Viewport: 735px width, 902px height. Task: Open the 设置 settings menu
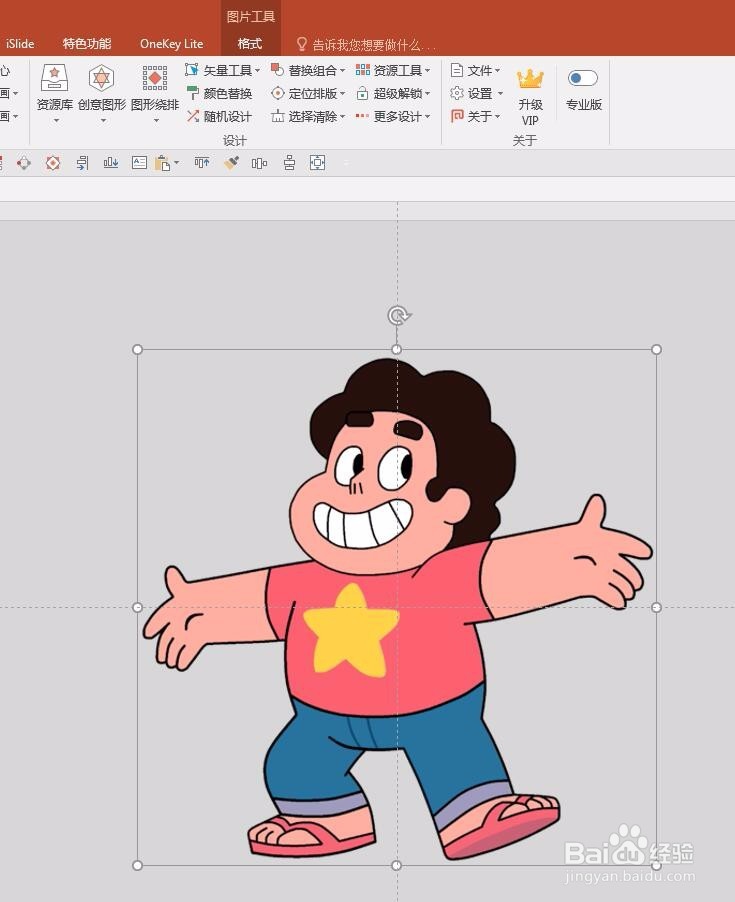point(476,93)
